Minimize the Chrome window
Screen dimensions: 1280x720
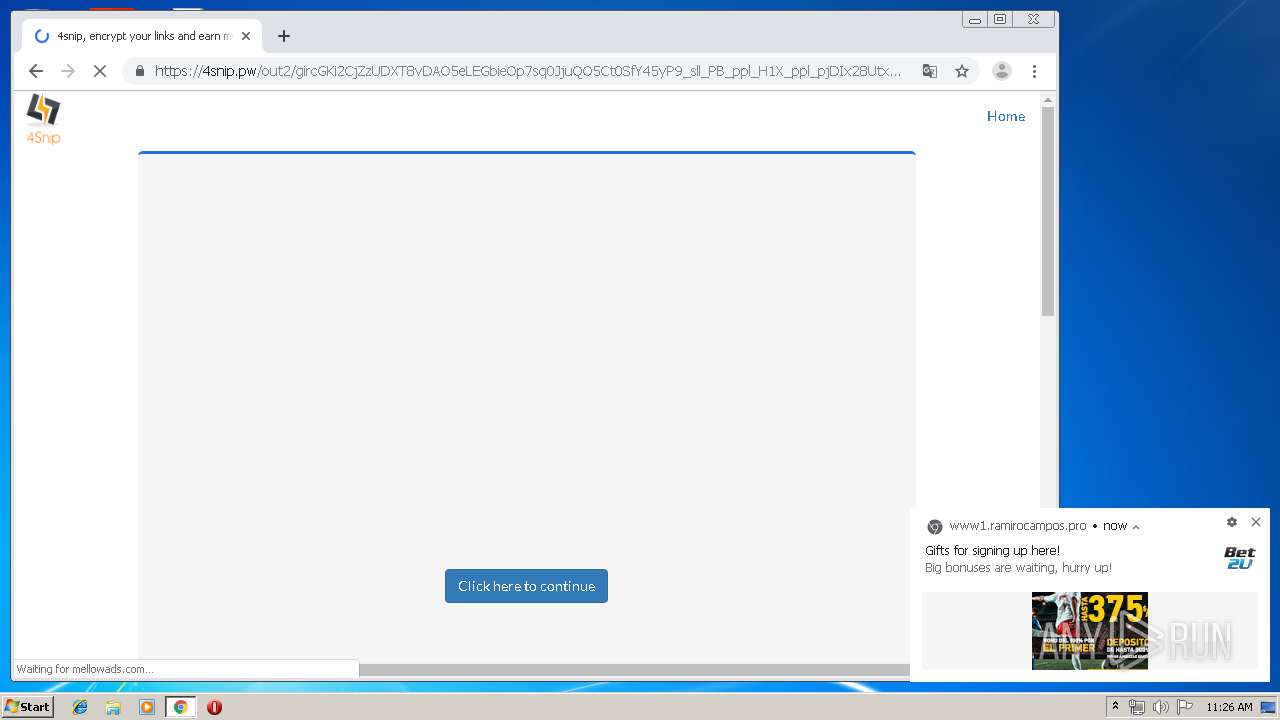[975, 19]
